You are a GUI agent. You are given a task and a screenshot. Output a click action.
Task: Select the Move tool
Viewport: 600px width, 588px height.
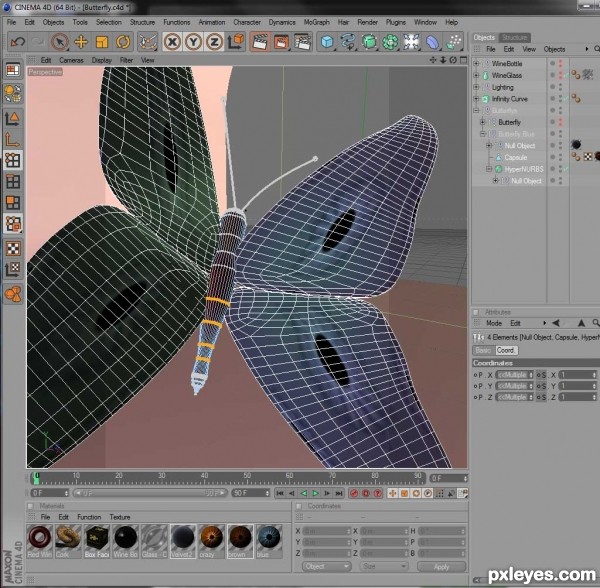(x=81, y=42)
